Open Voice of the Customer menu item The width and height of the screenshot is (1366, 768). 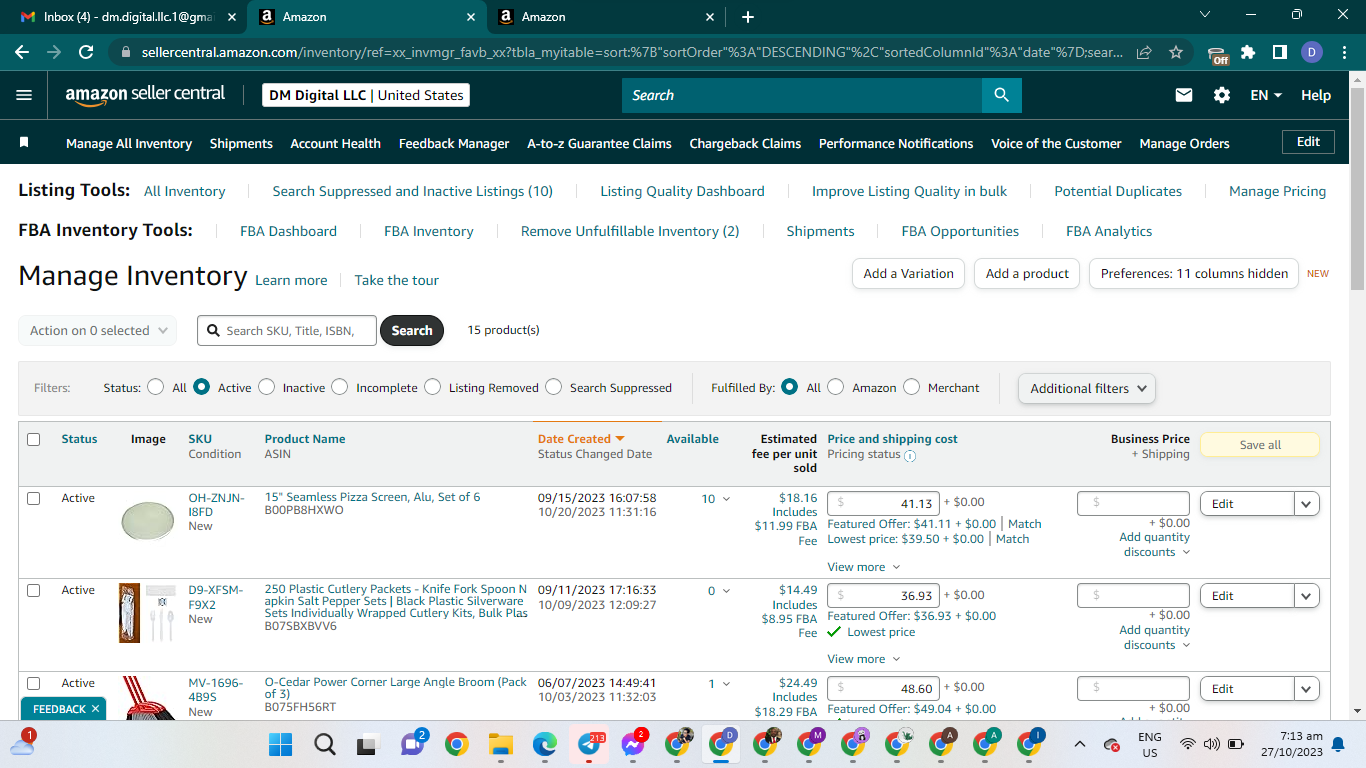1056,143
